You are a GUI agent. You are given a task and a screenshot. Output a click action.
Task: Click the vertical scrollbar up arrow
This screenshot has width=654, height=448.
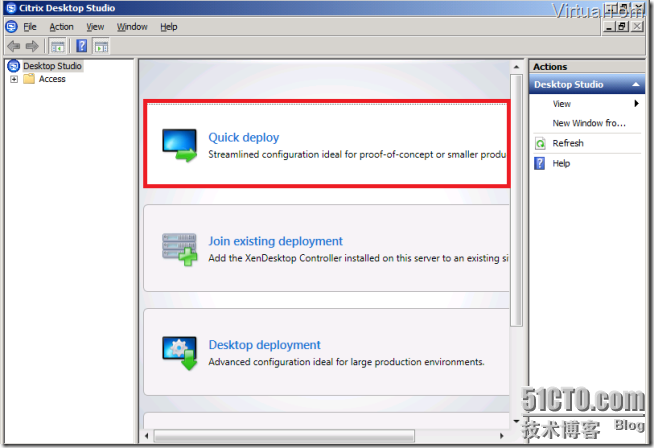[x=516, y=67]
